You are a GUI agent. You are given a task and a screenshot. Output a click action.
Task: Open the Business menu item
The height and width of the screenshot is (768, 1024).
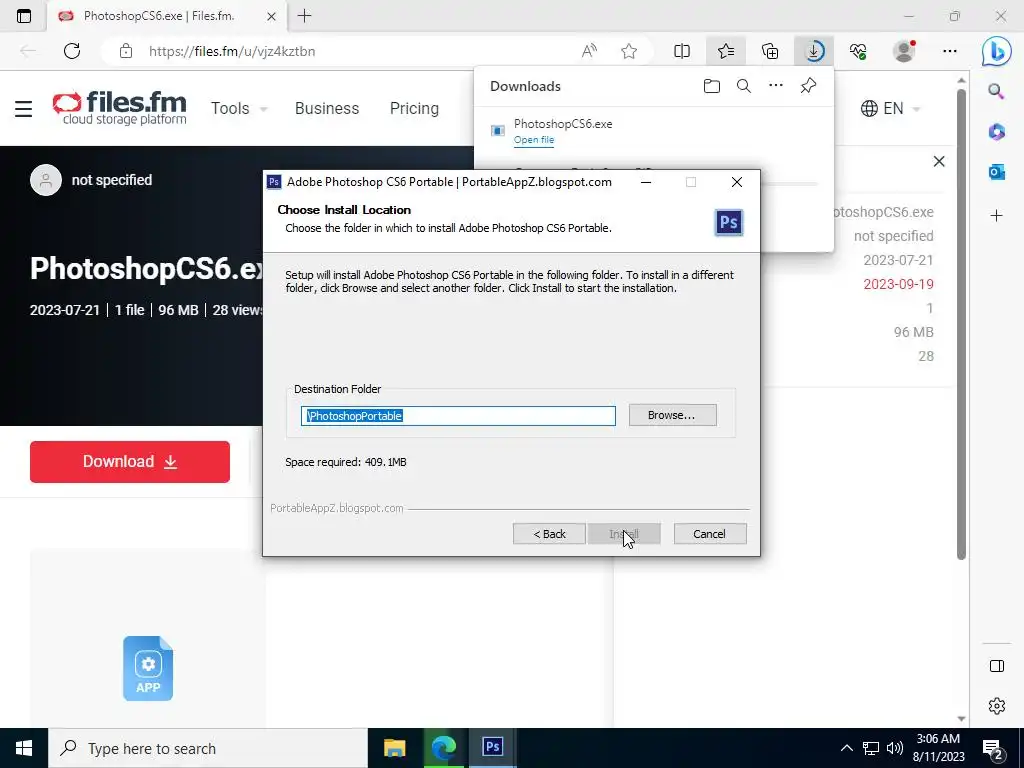coord(327,108)
